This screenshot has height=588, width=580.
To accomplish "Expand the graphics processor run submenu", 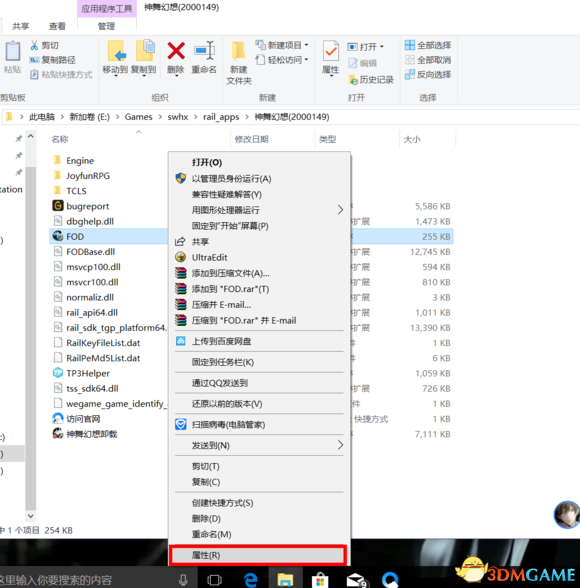I will (340, 210).
